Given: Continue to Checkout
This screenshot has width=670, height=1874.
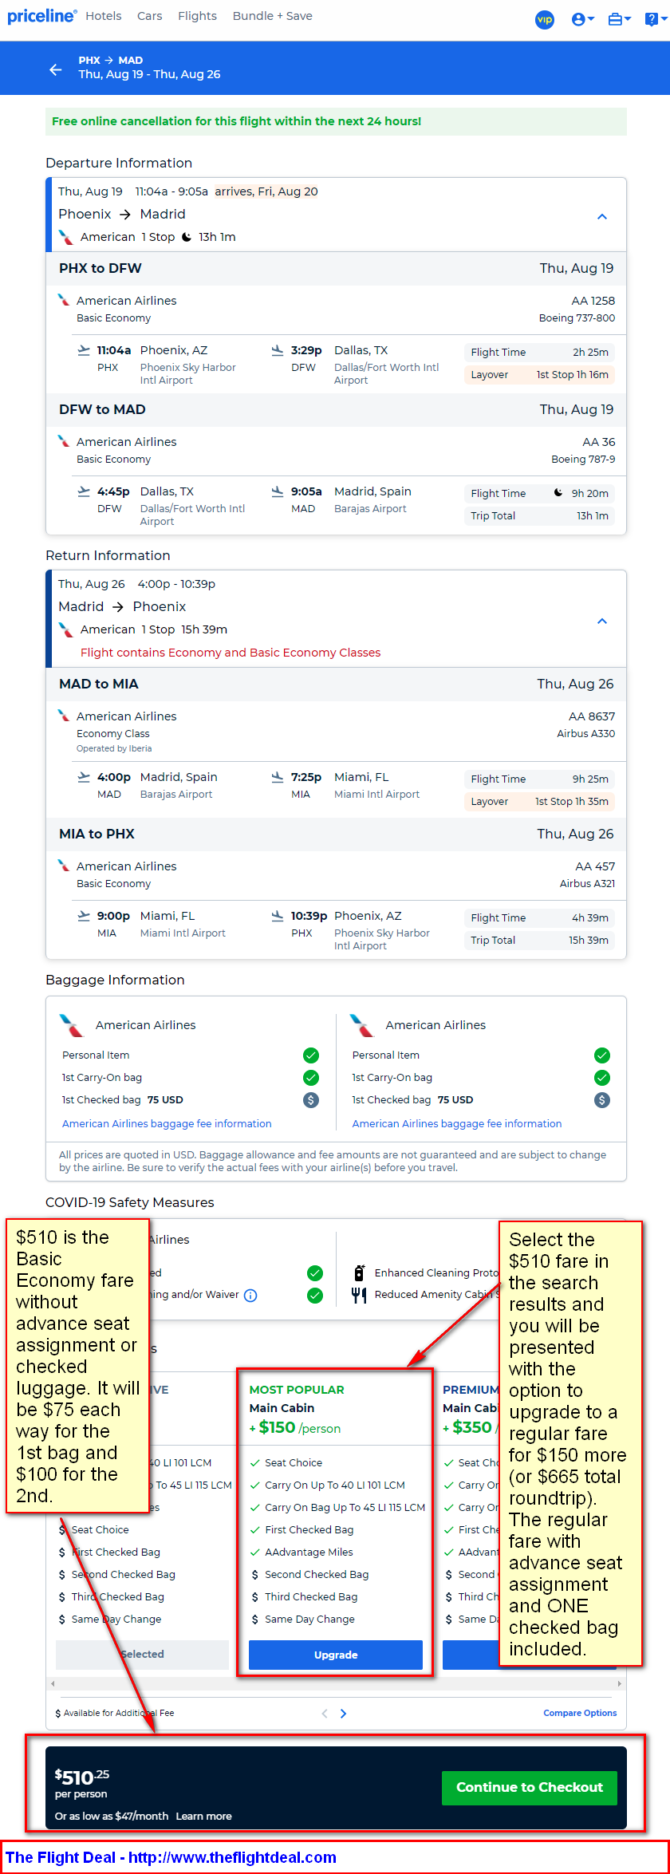Looking at the screenshot, I should 529,1787.
